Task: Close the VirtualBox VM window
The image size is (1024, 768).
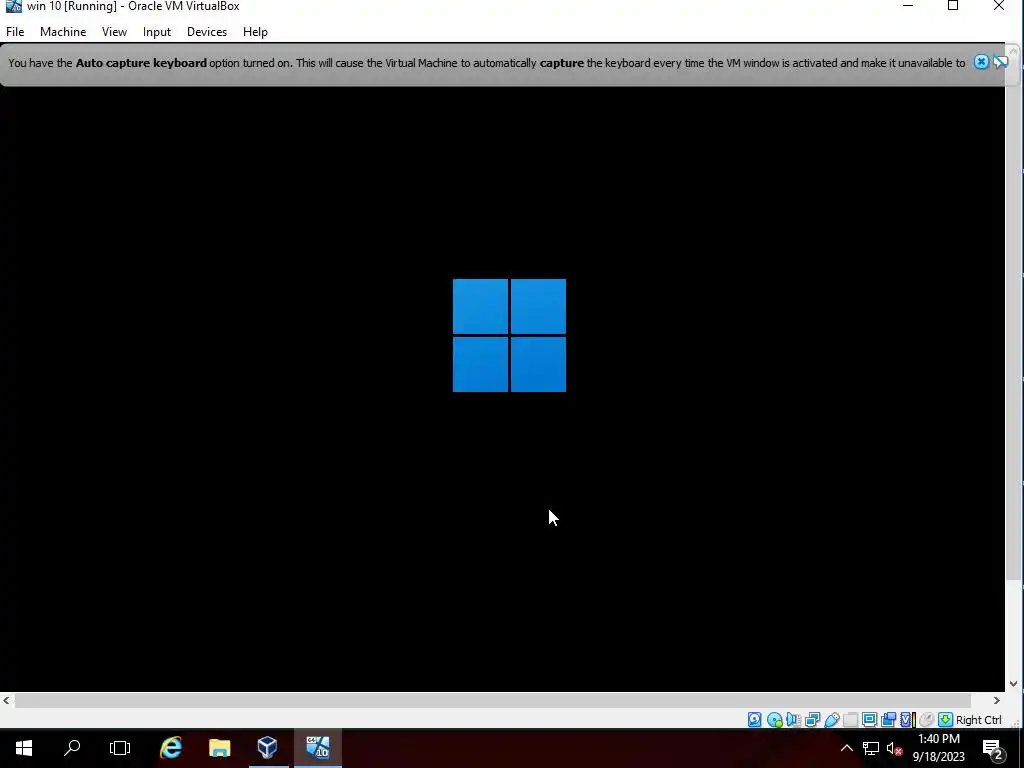Action: pos(999,6)
